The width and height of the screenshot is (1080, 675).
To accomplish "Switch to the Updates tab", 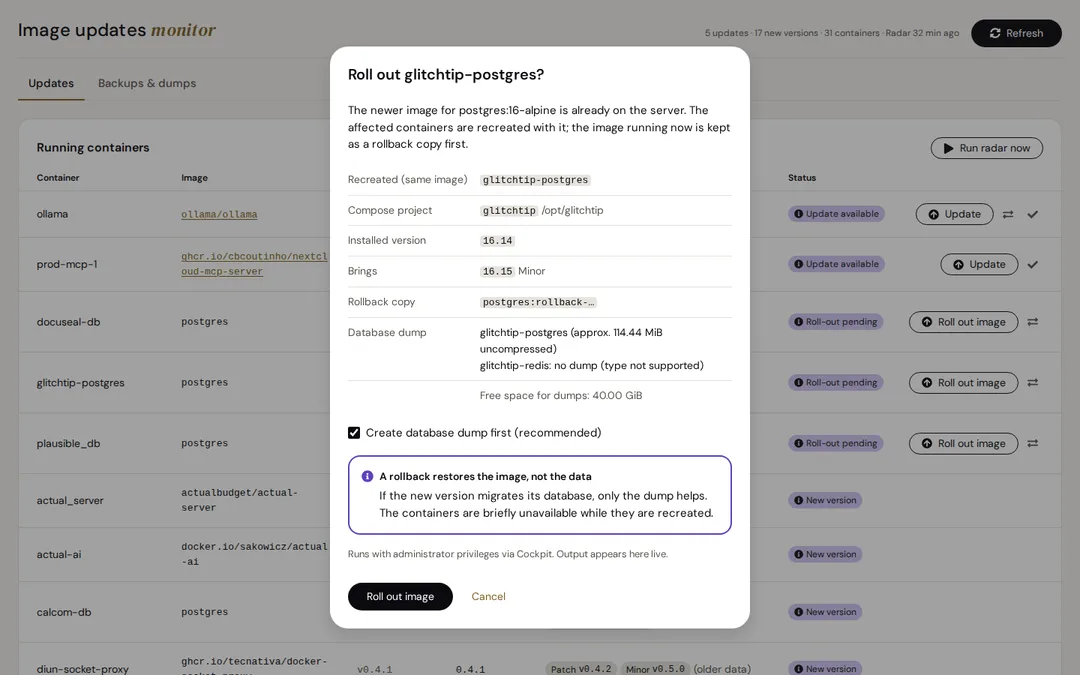I will point(51,83).
